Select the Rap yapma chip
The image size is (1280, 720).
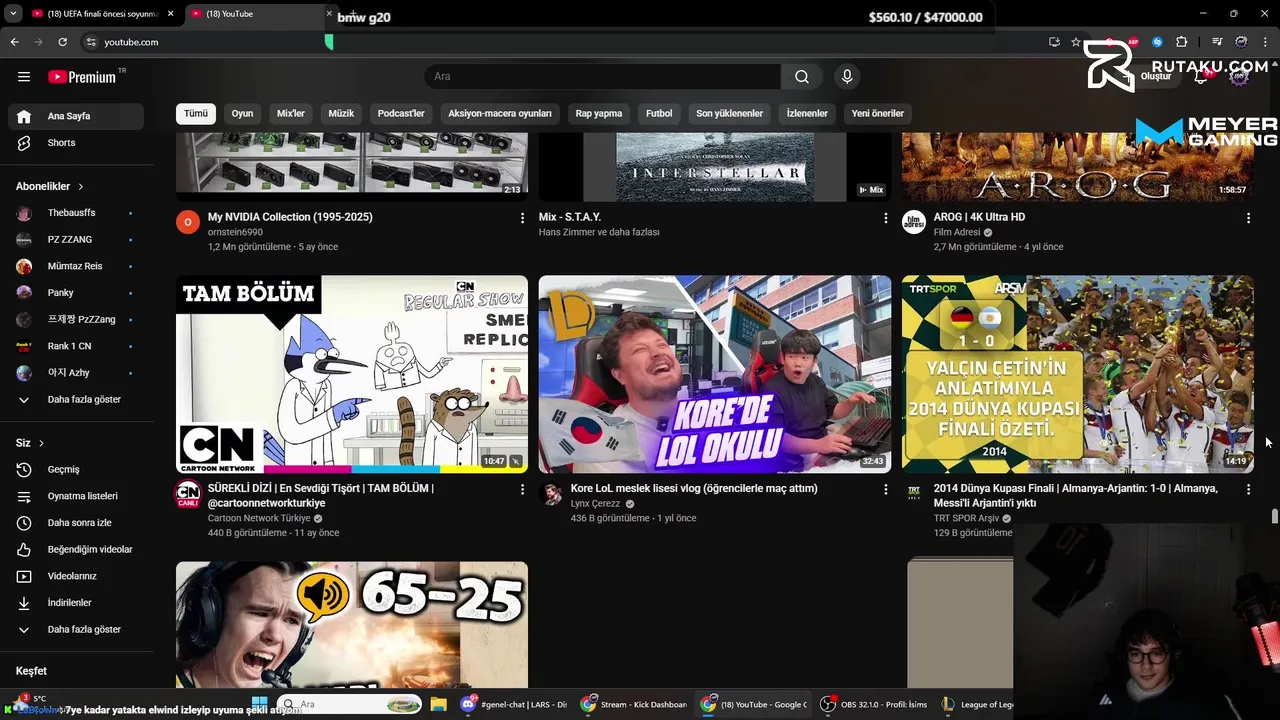[x=599, y=113]
